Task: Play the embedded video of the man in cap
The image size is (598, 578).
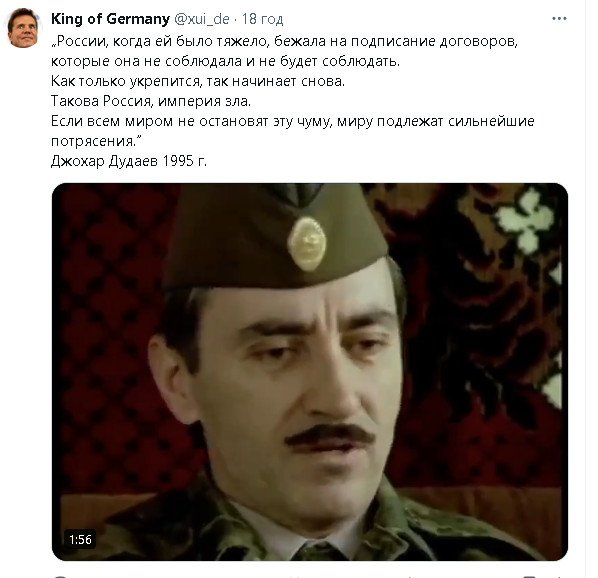Action: pos(310,372)
